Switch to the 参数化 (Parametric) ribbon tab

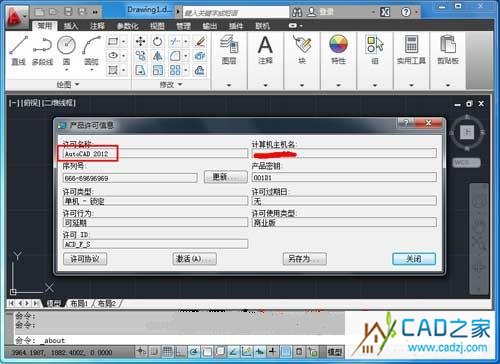coord(127,26)
